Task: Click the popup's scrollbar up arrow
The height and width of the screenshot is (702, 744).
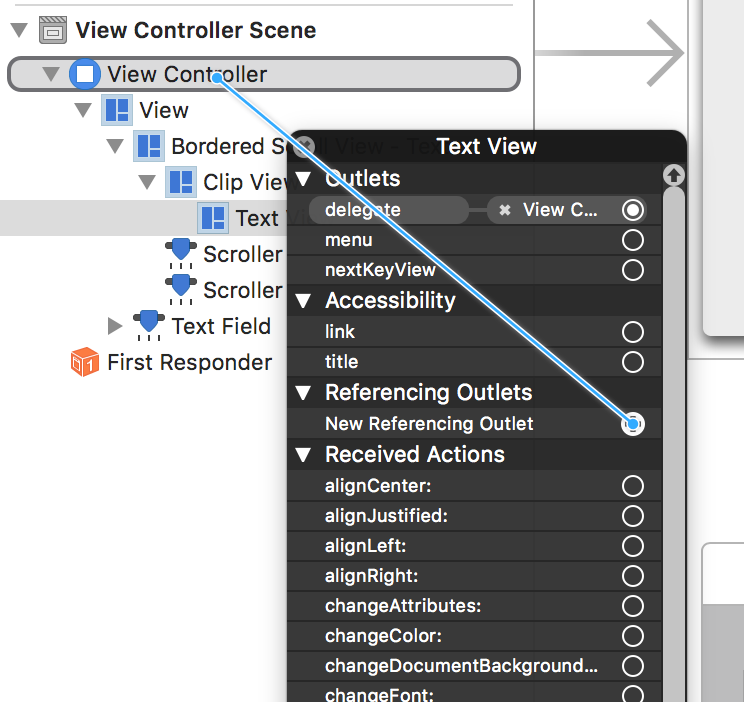Action: tap(674, 176)
